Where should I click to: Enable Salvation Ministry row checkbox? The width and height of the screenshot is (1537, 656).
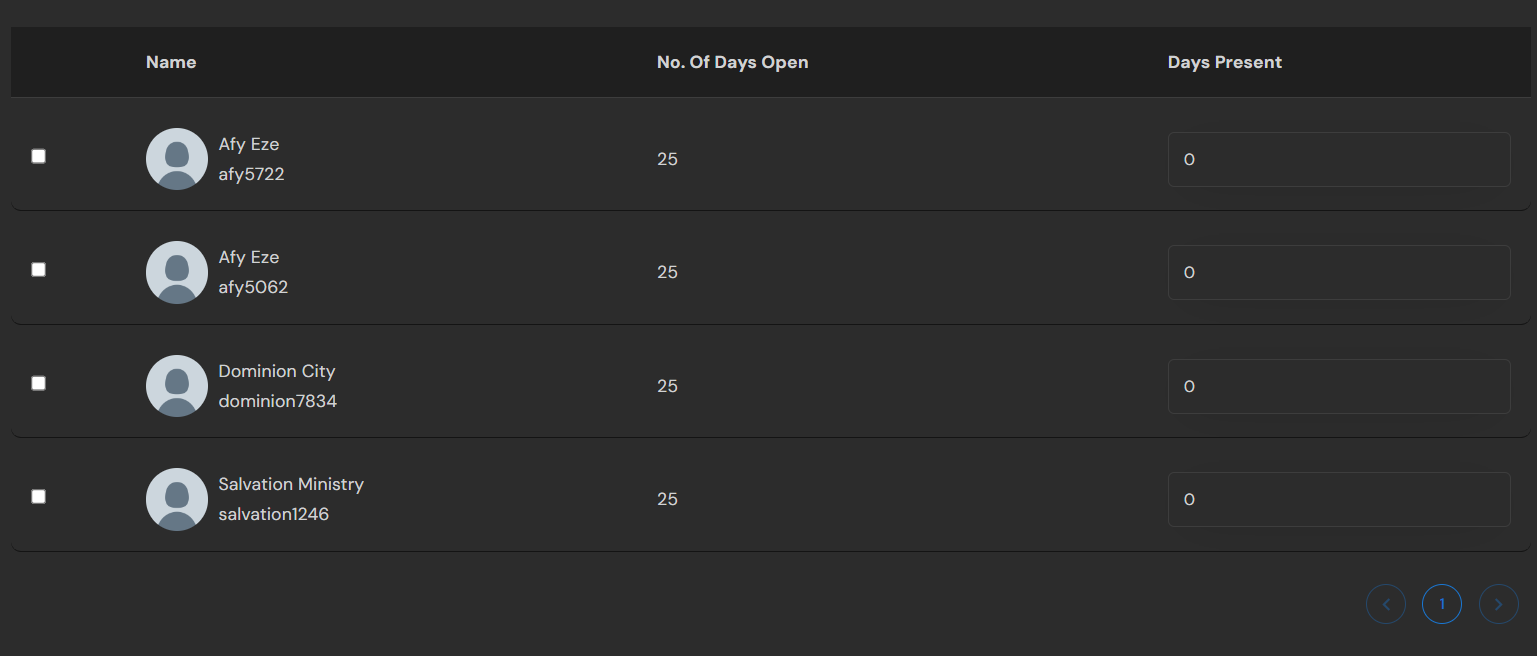(39, 496)
